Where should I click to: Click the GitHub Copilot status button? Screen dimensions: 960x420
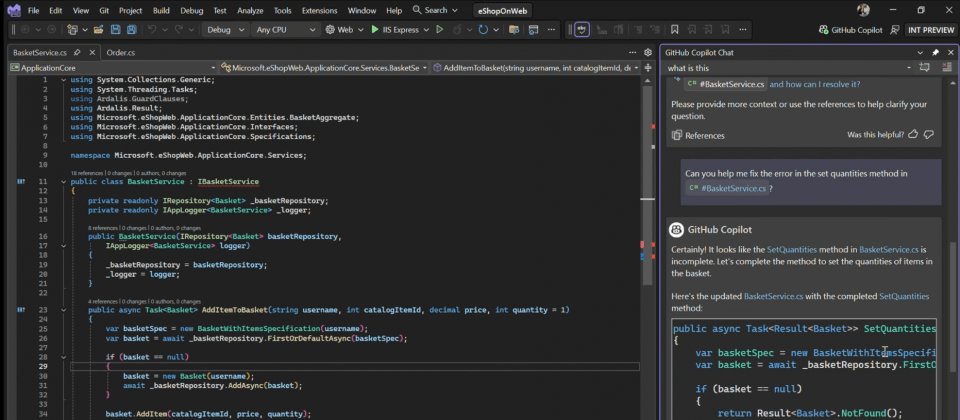click(x=850, y=29)
